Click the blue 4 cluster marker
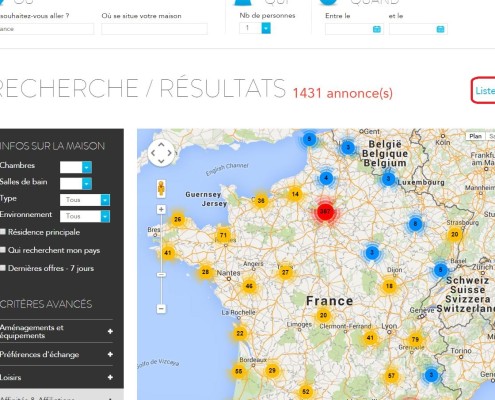 tap(326, 178)
